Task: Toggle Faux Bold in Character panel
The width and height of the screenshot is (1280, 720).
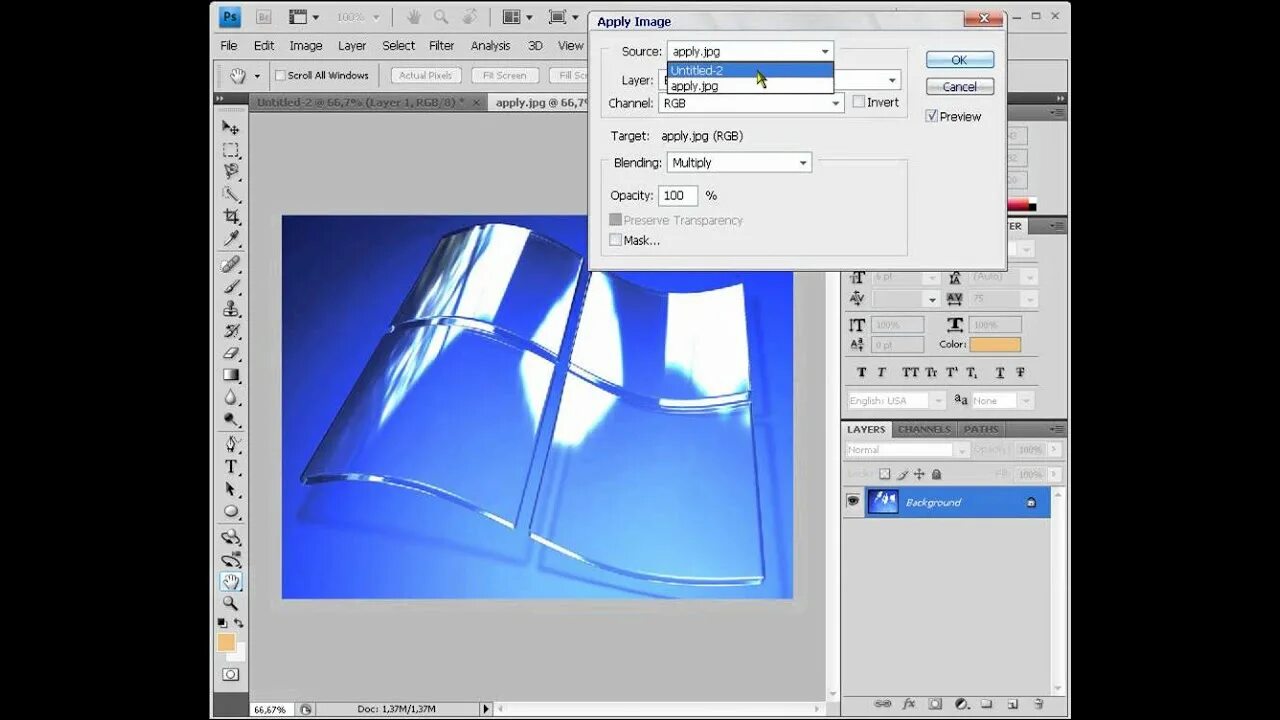Action: tap(862, 372)
